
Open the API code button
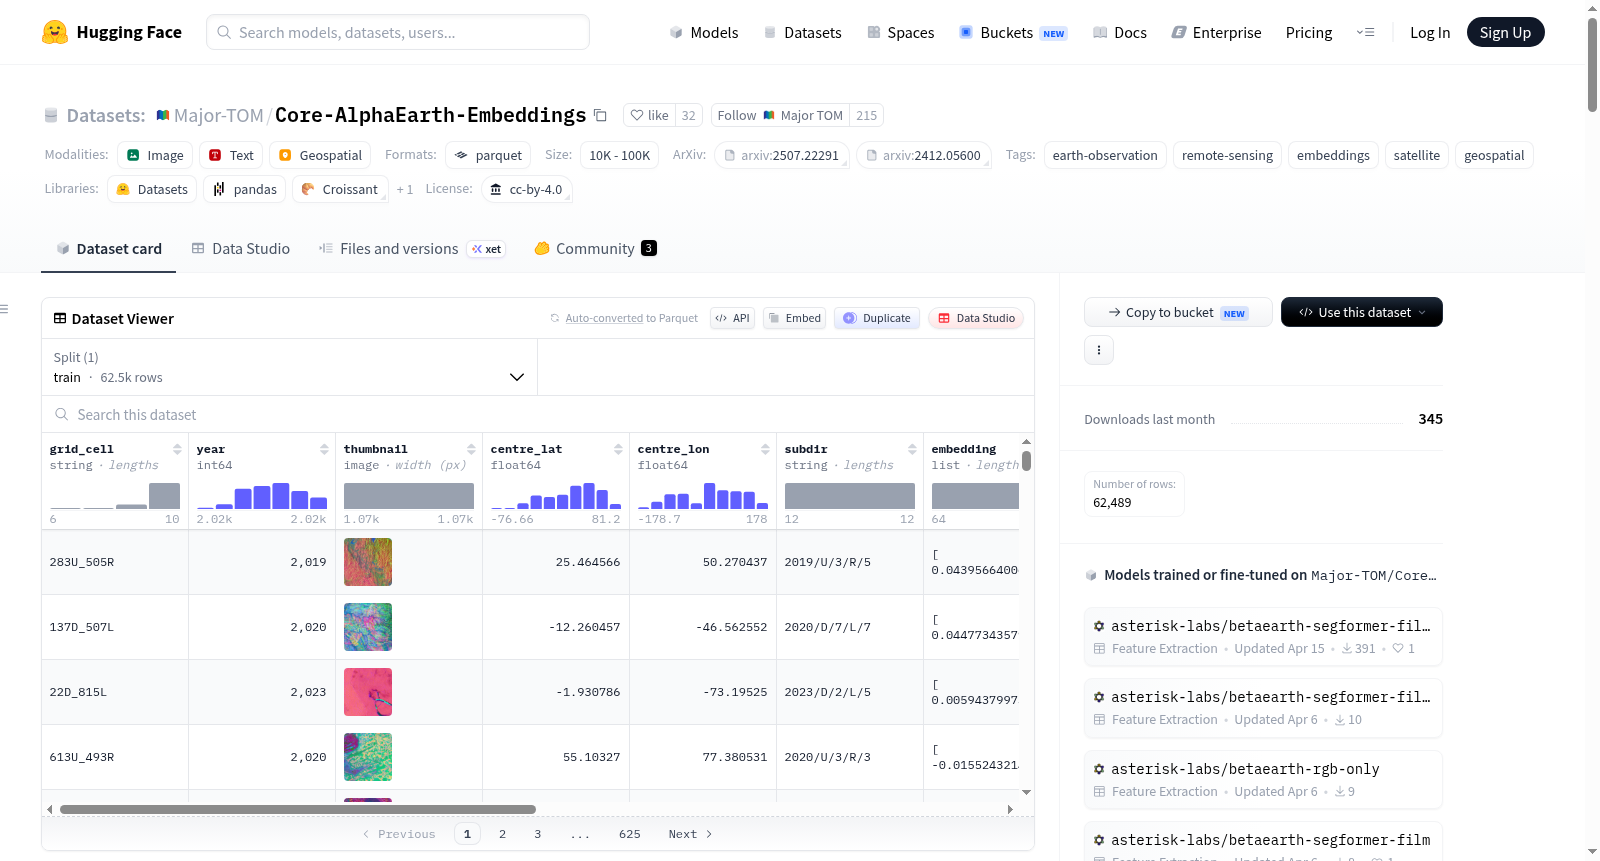[x=732, y=318]
